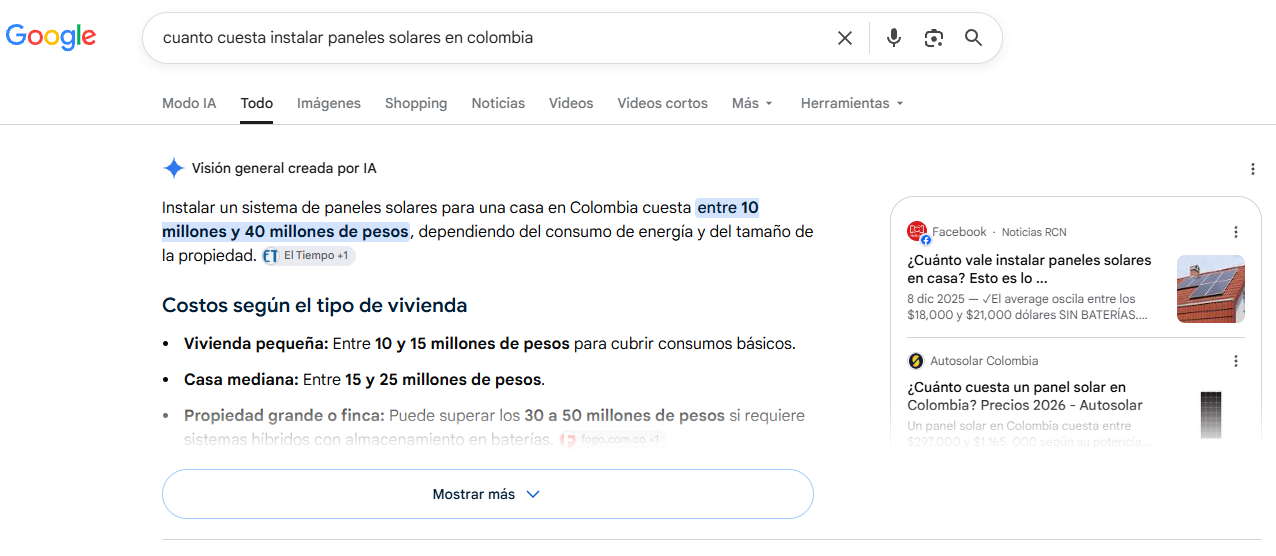
Task: Click the 'Vivienda pequeña:' bullet text
Action: coord(256,343)
